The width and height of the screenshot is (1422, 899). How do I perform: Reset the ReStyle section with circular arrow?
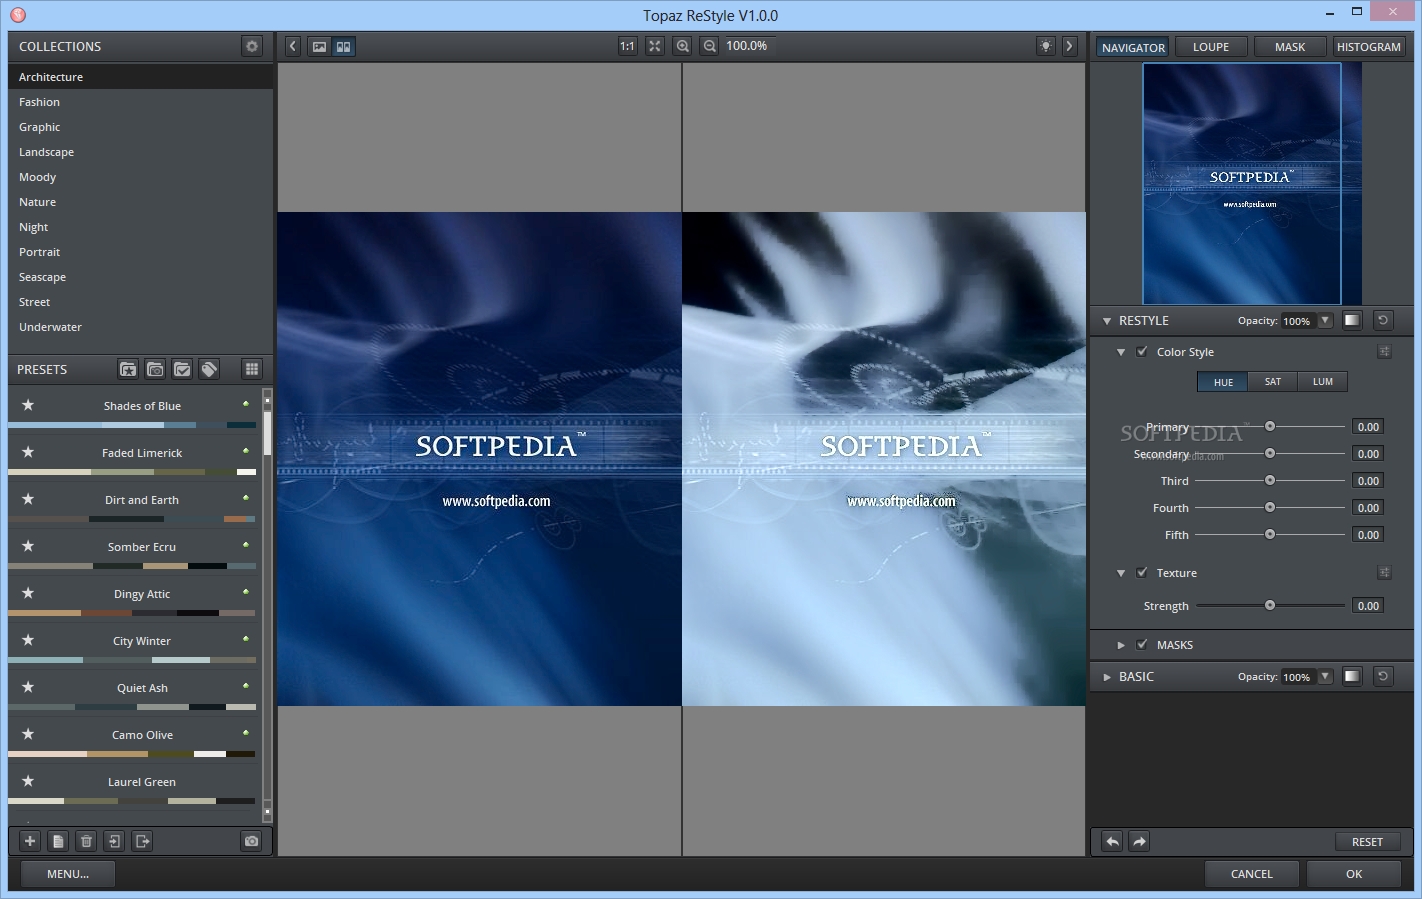(1383, 320)
